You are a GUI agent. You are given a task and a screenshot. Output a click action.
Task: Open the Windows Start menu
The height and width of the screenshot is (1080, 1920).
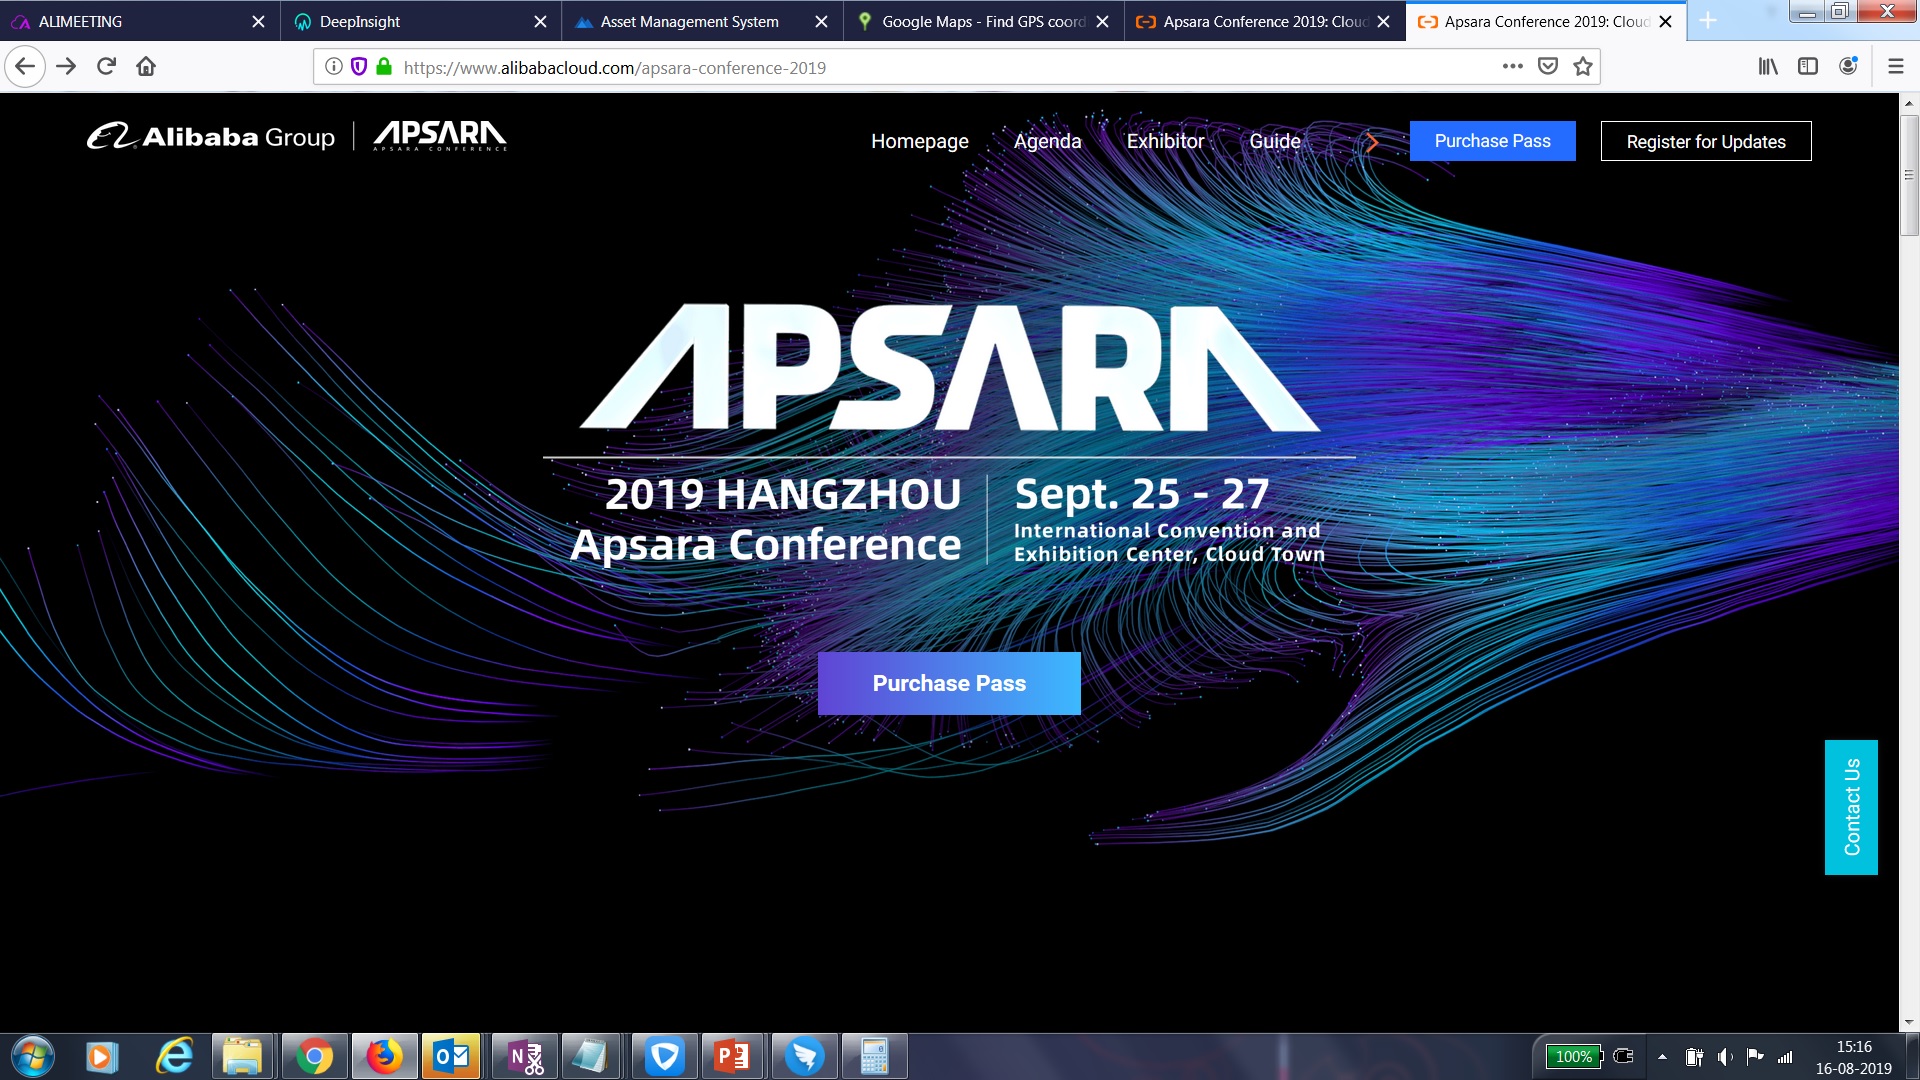tap(32, 1056)
